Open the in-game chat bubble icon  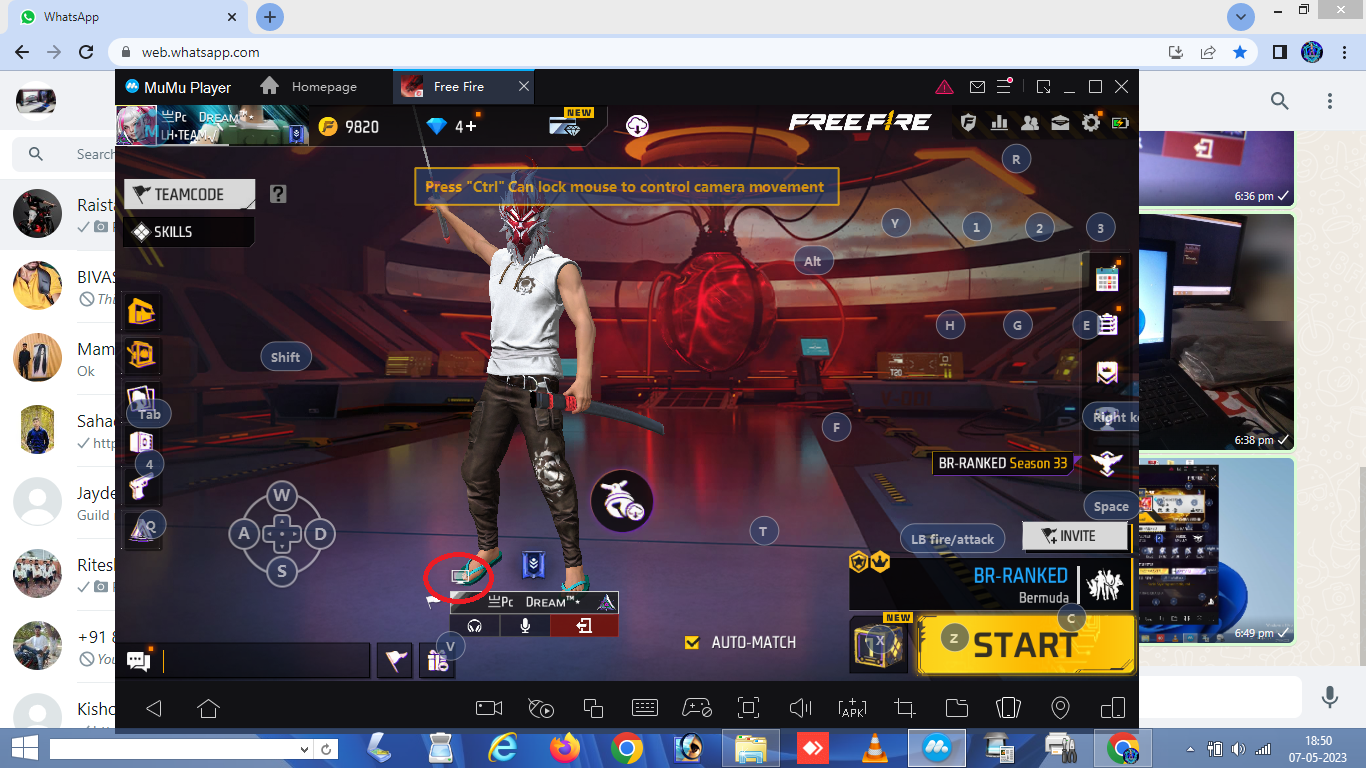click(x=139, y=660)
